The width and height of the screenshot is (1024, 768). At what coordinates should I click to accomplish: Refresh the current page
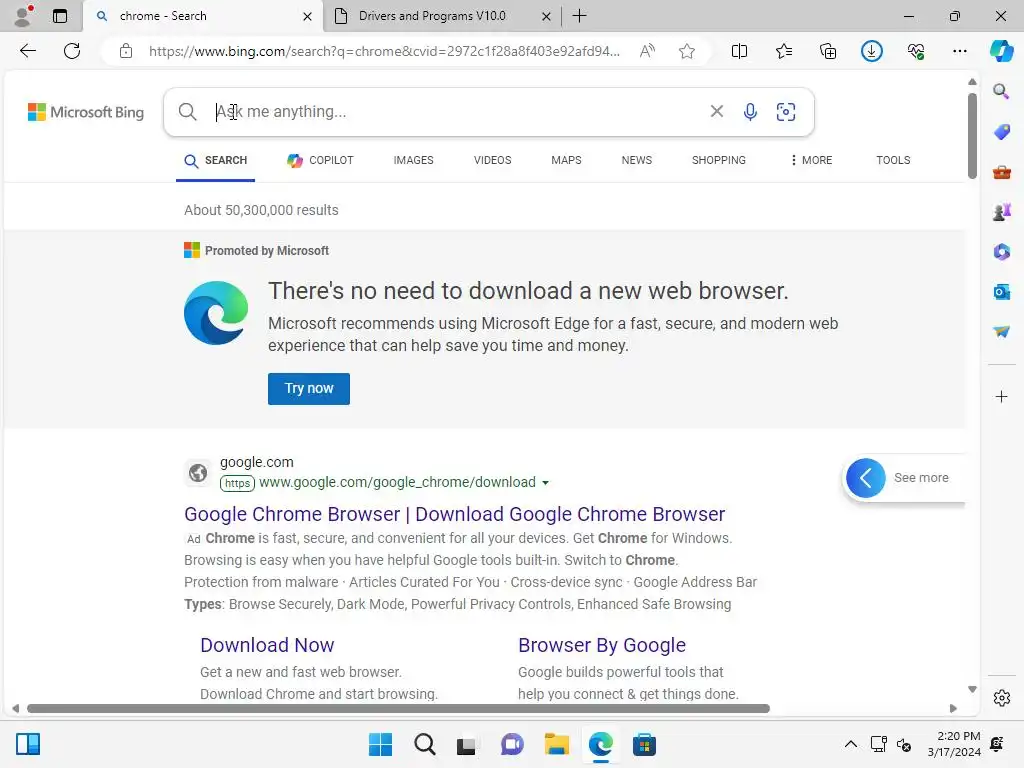click(x=72, y=51)
